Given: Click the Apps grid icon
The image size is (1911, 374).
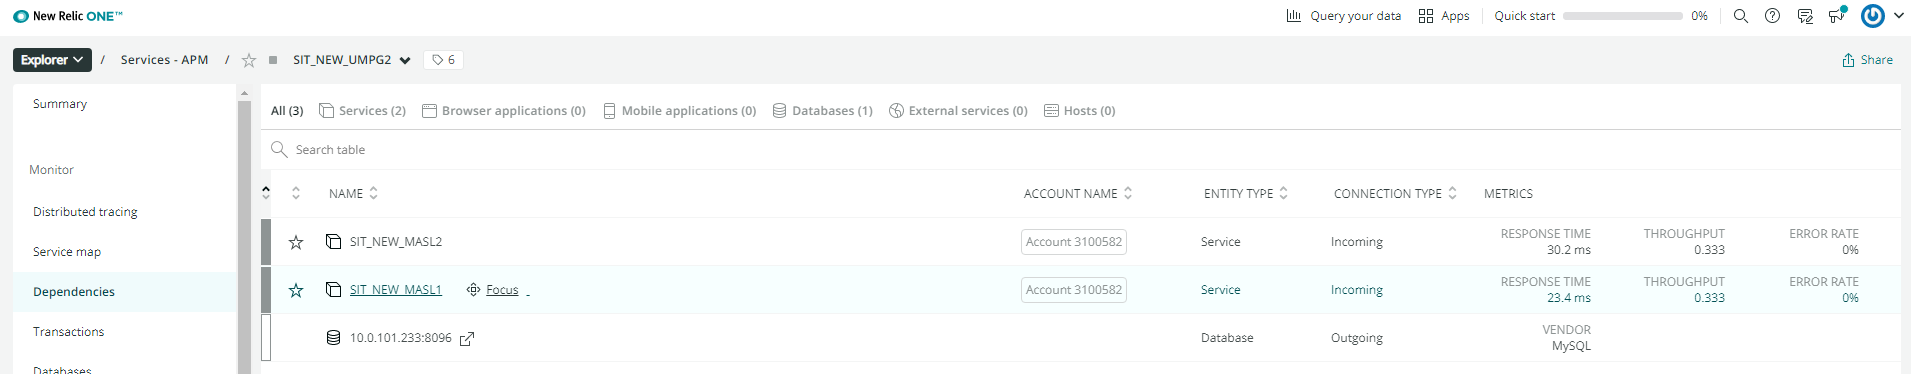Looking at the screenshot, I should [x=1426, y=16].
